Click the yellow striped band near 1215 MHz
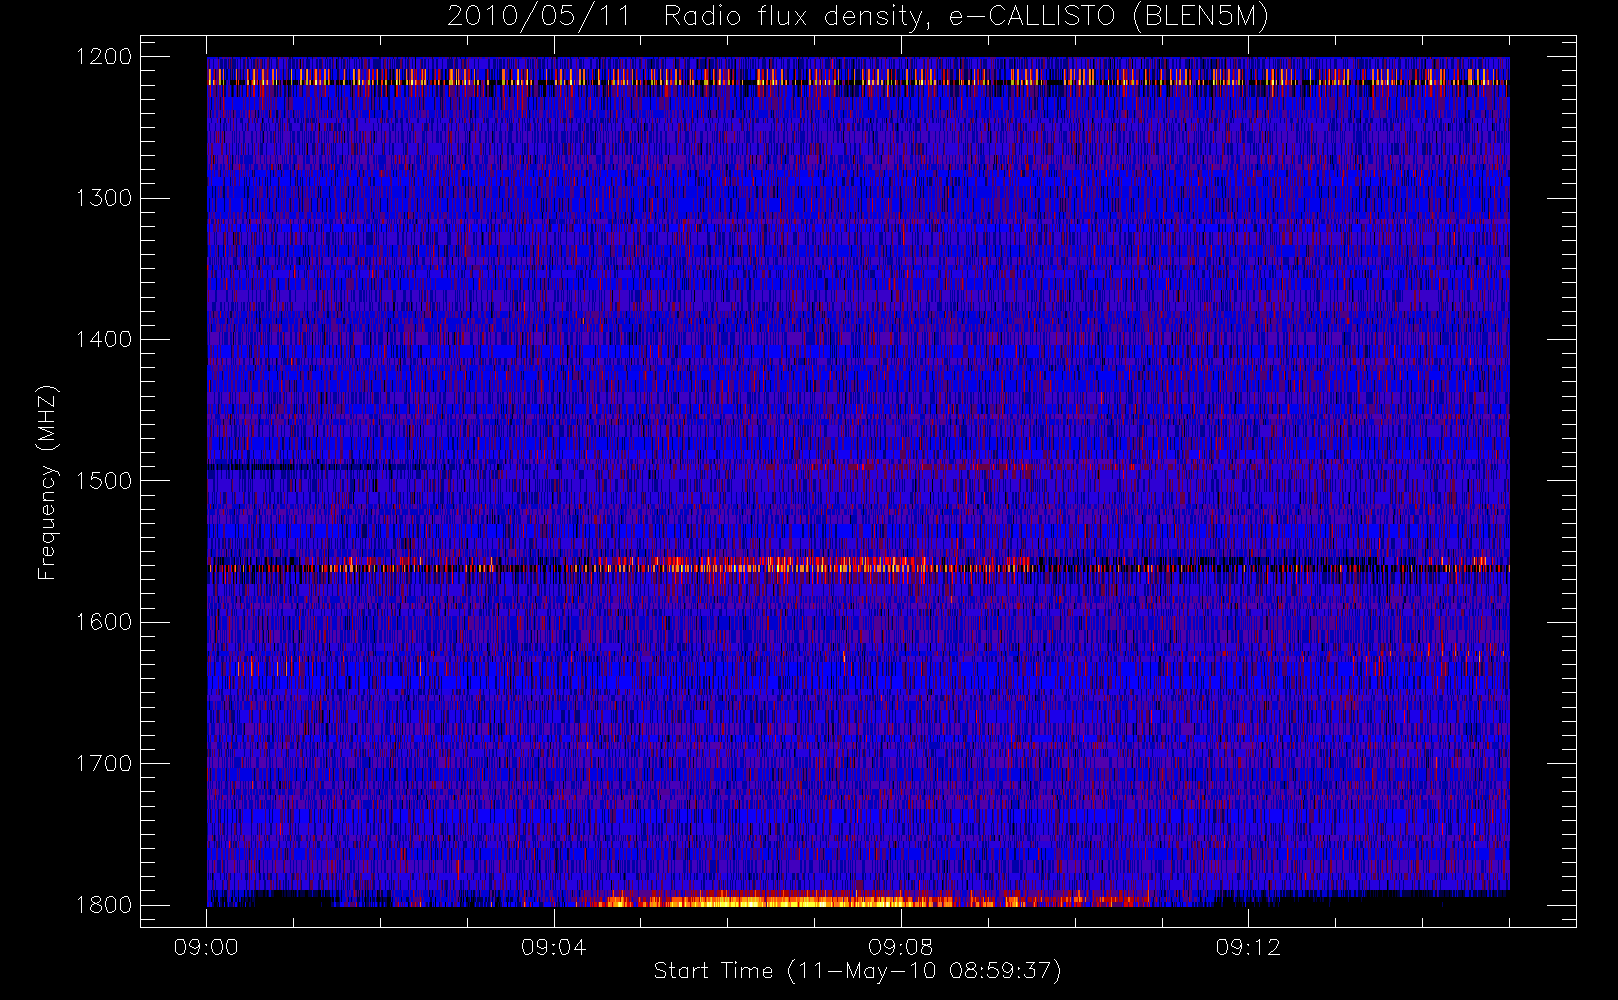This screenshot has width=1618, height=1000. tap(858, 76)
